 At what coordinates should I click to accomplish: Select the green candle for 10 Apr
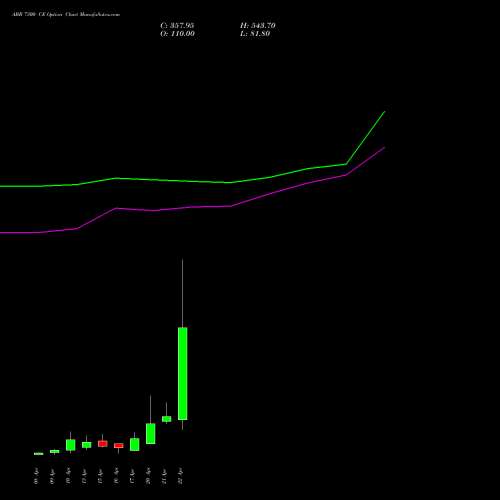coord(70,445)
